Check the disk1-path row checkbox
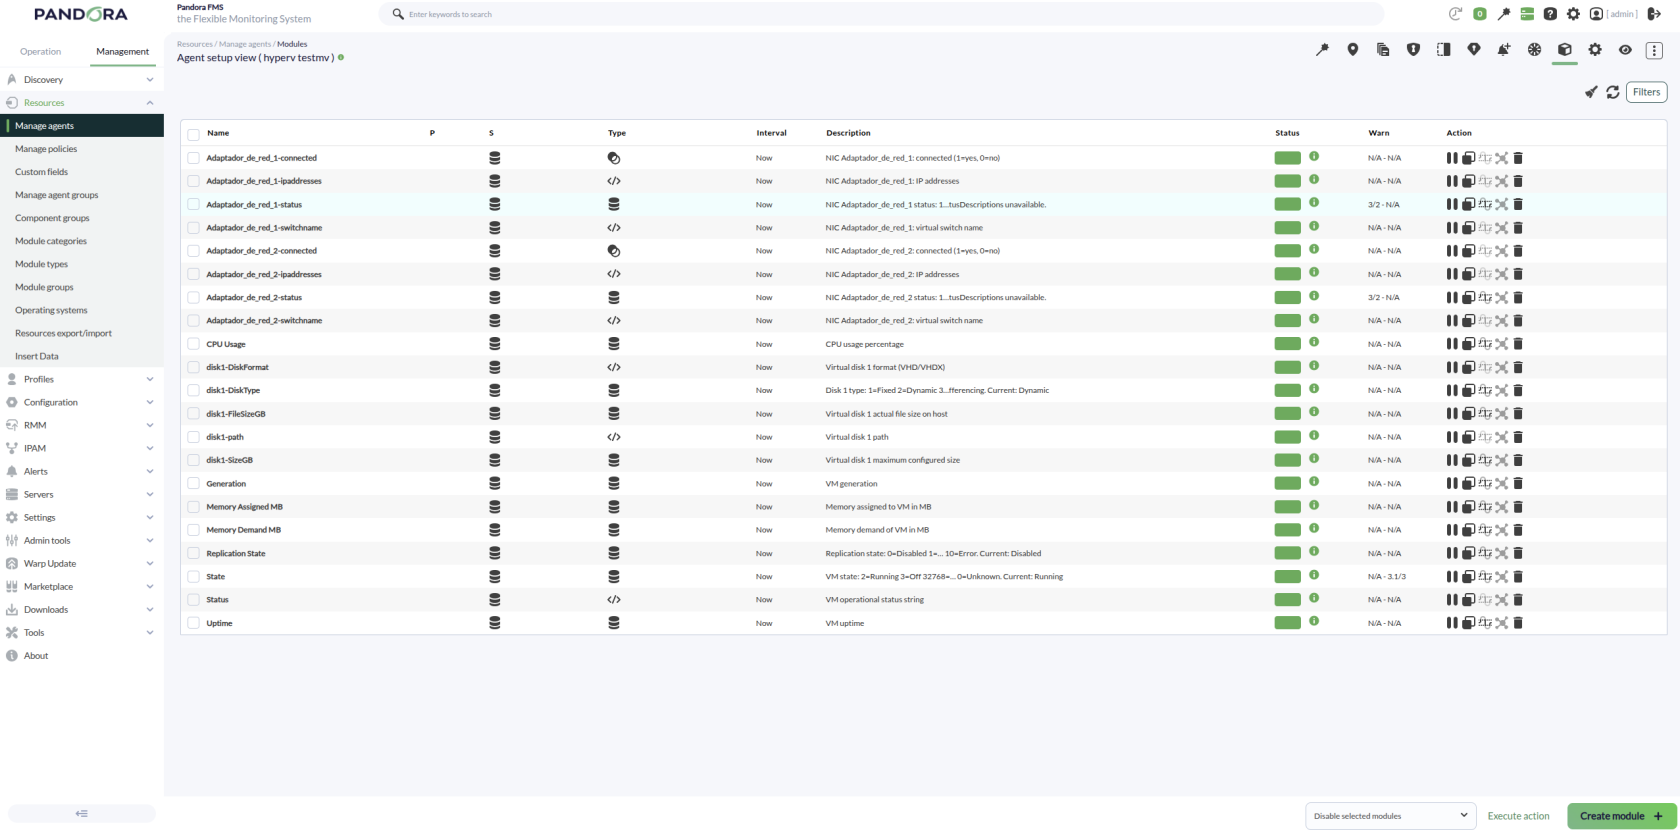 (x=194, y=437)
